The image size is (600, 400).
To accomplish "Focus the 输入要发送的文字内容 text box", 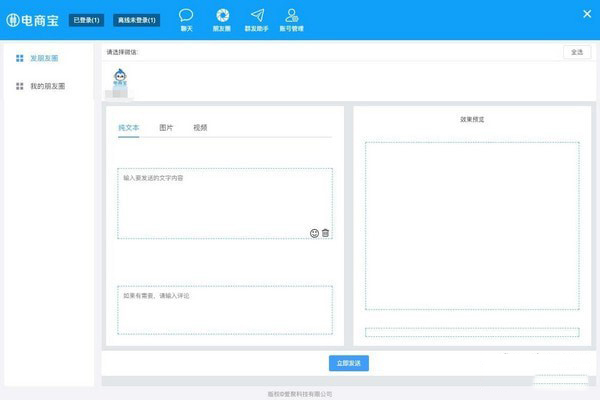I will 225,203.
